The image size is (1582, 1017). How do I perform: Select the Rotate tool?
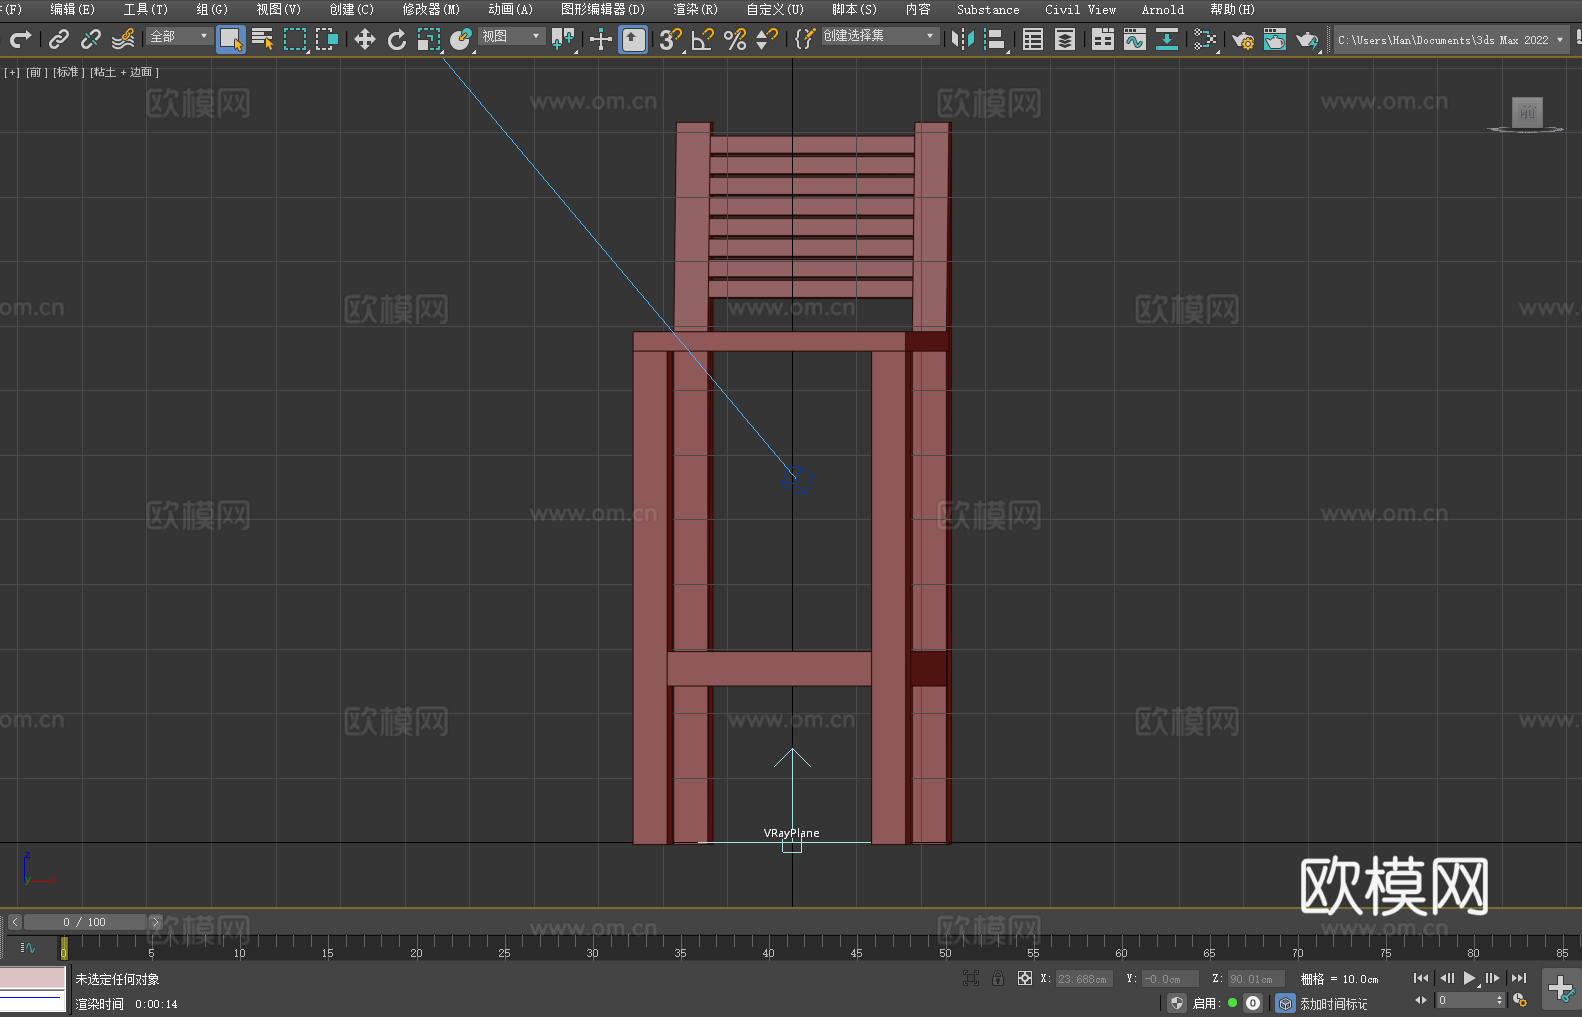[x=397, y=39]
